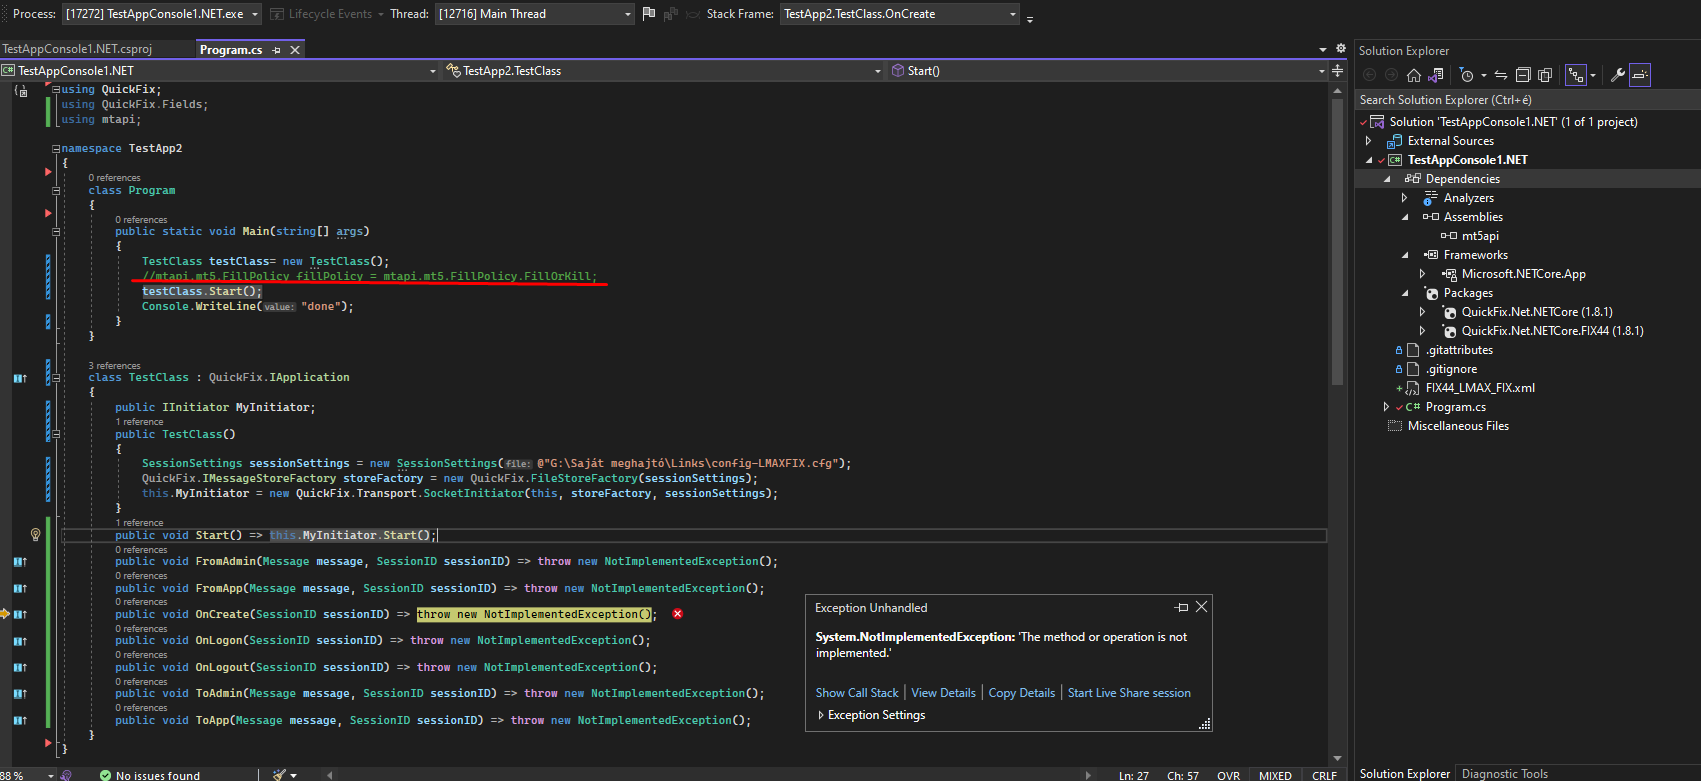Switch to Diagnostic Tools tab
Viewport: 1701px width, 781px height.
click(1504, 774)
